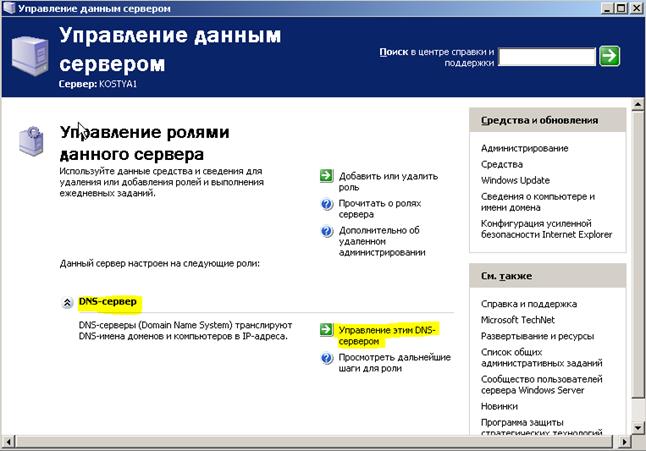The width and height of the screenshot is (646, 451).
Task: Click server name KOSTYA1 text
Action: pyautogui.click(x=118, y=84)
